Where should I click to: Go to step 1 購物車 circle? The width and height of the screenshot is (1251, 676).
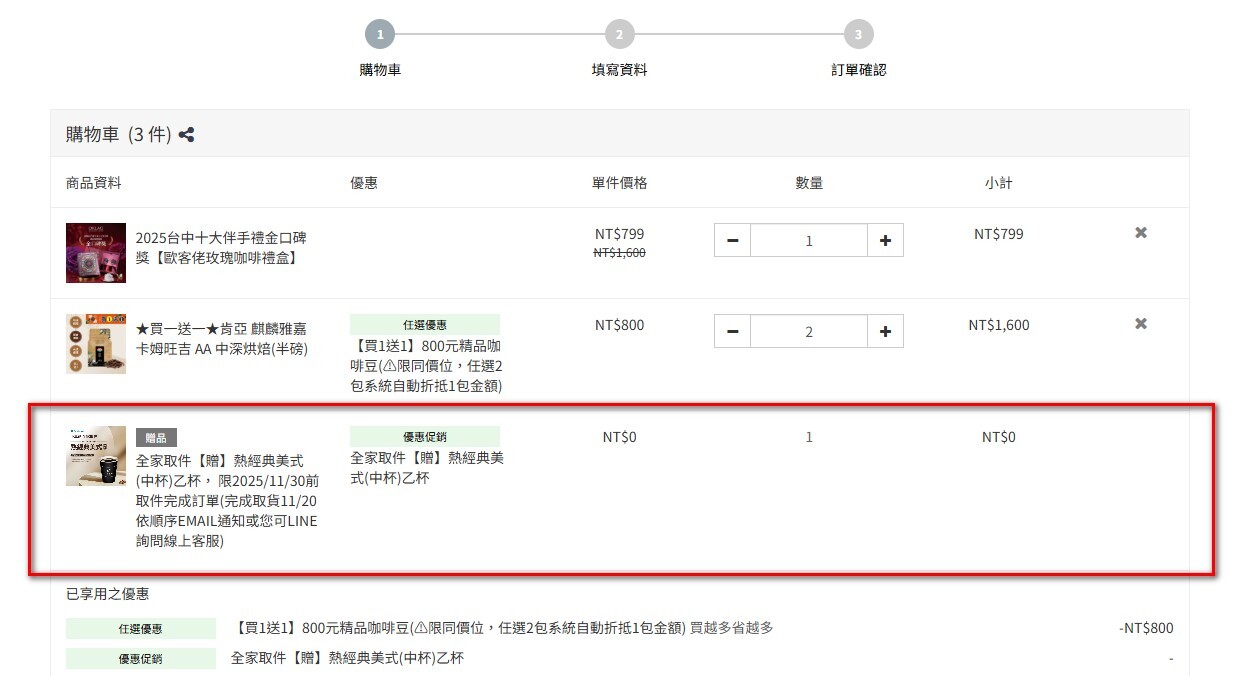(380, 35)
